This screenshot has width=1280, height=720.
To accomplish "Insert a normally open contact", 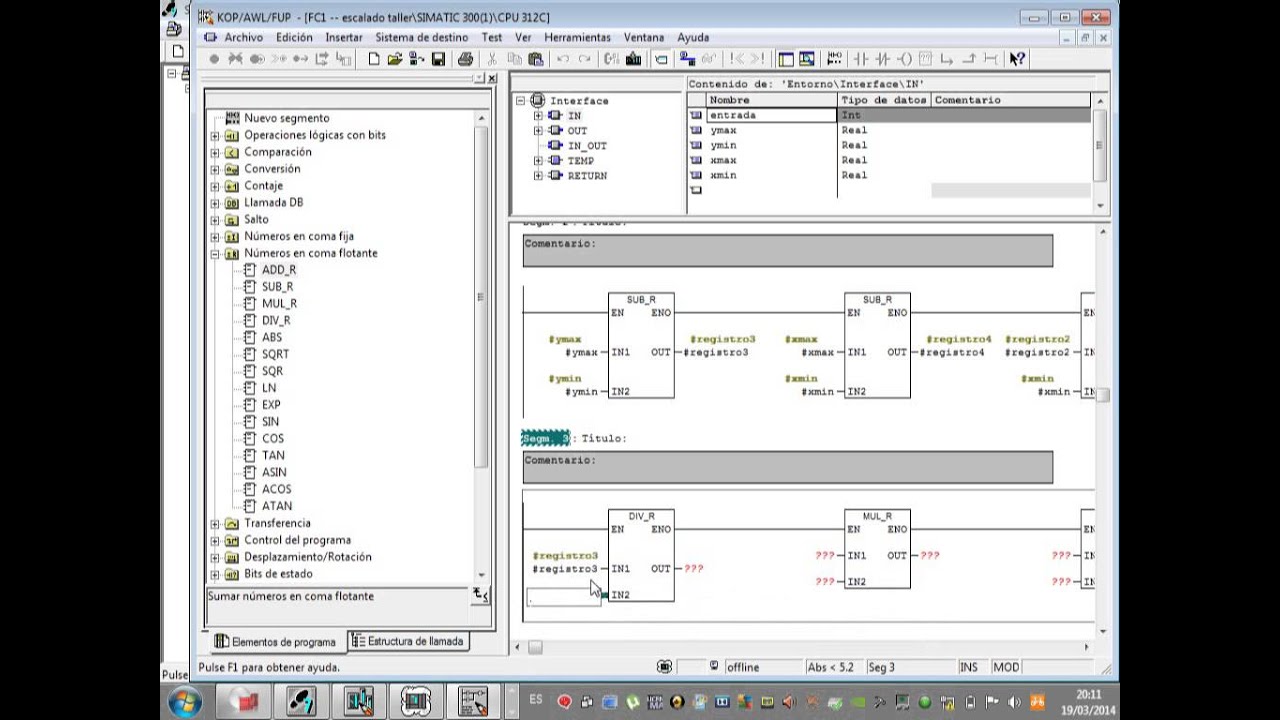I will [x=859, y=59].
